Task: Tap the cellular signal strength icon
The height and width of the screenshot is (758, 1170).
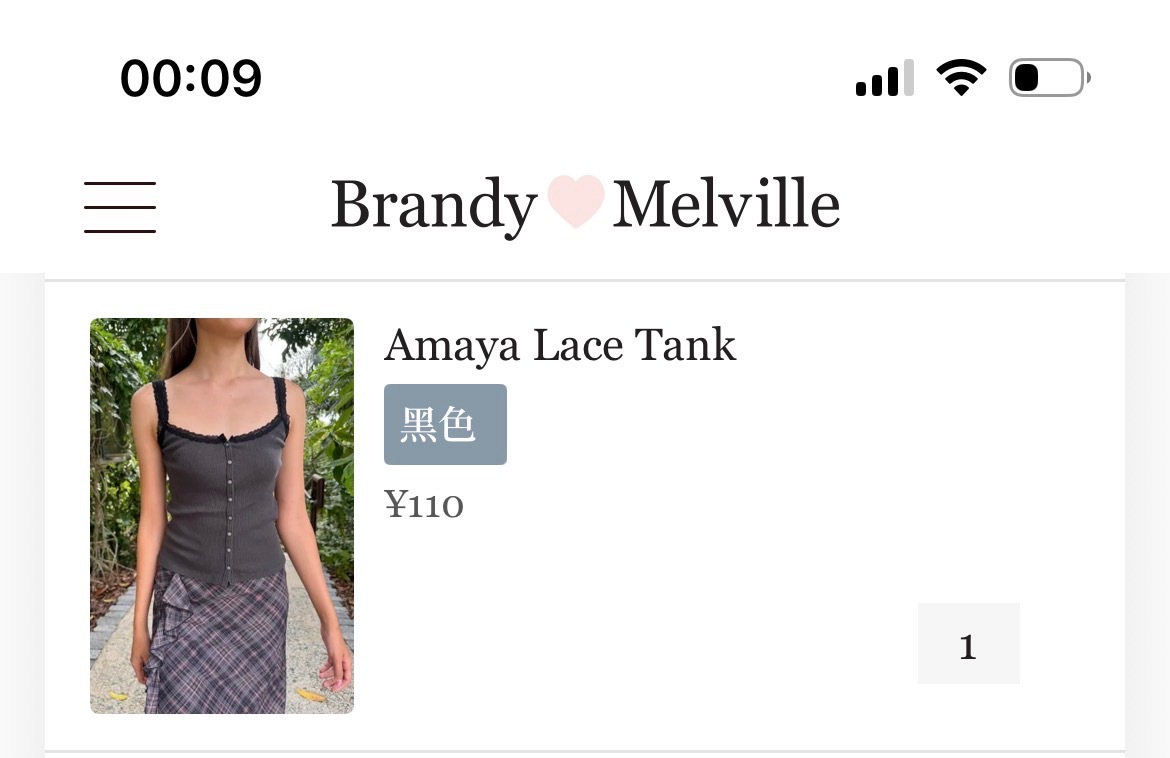Action: click(x=884, y=78)
